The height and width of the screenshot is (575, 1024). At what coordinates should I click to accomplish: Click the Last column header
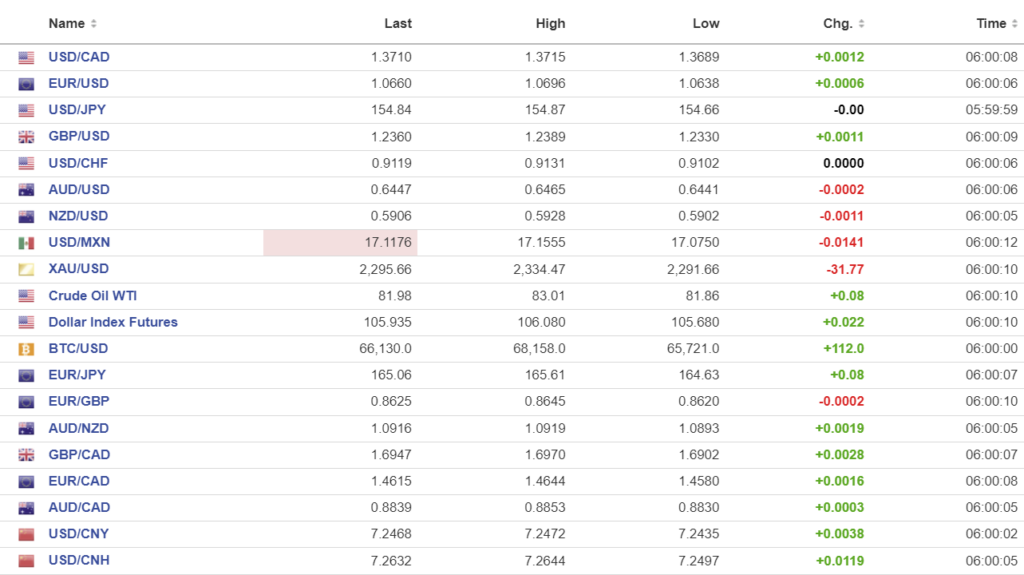click(398, 23)
